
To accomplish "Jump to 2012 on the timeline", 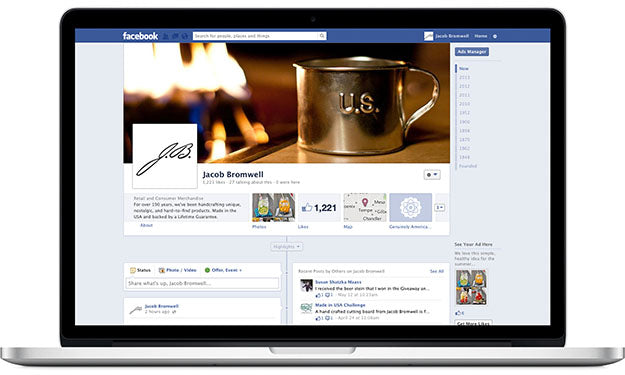I will click(464, 86).
